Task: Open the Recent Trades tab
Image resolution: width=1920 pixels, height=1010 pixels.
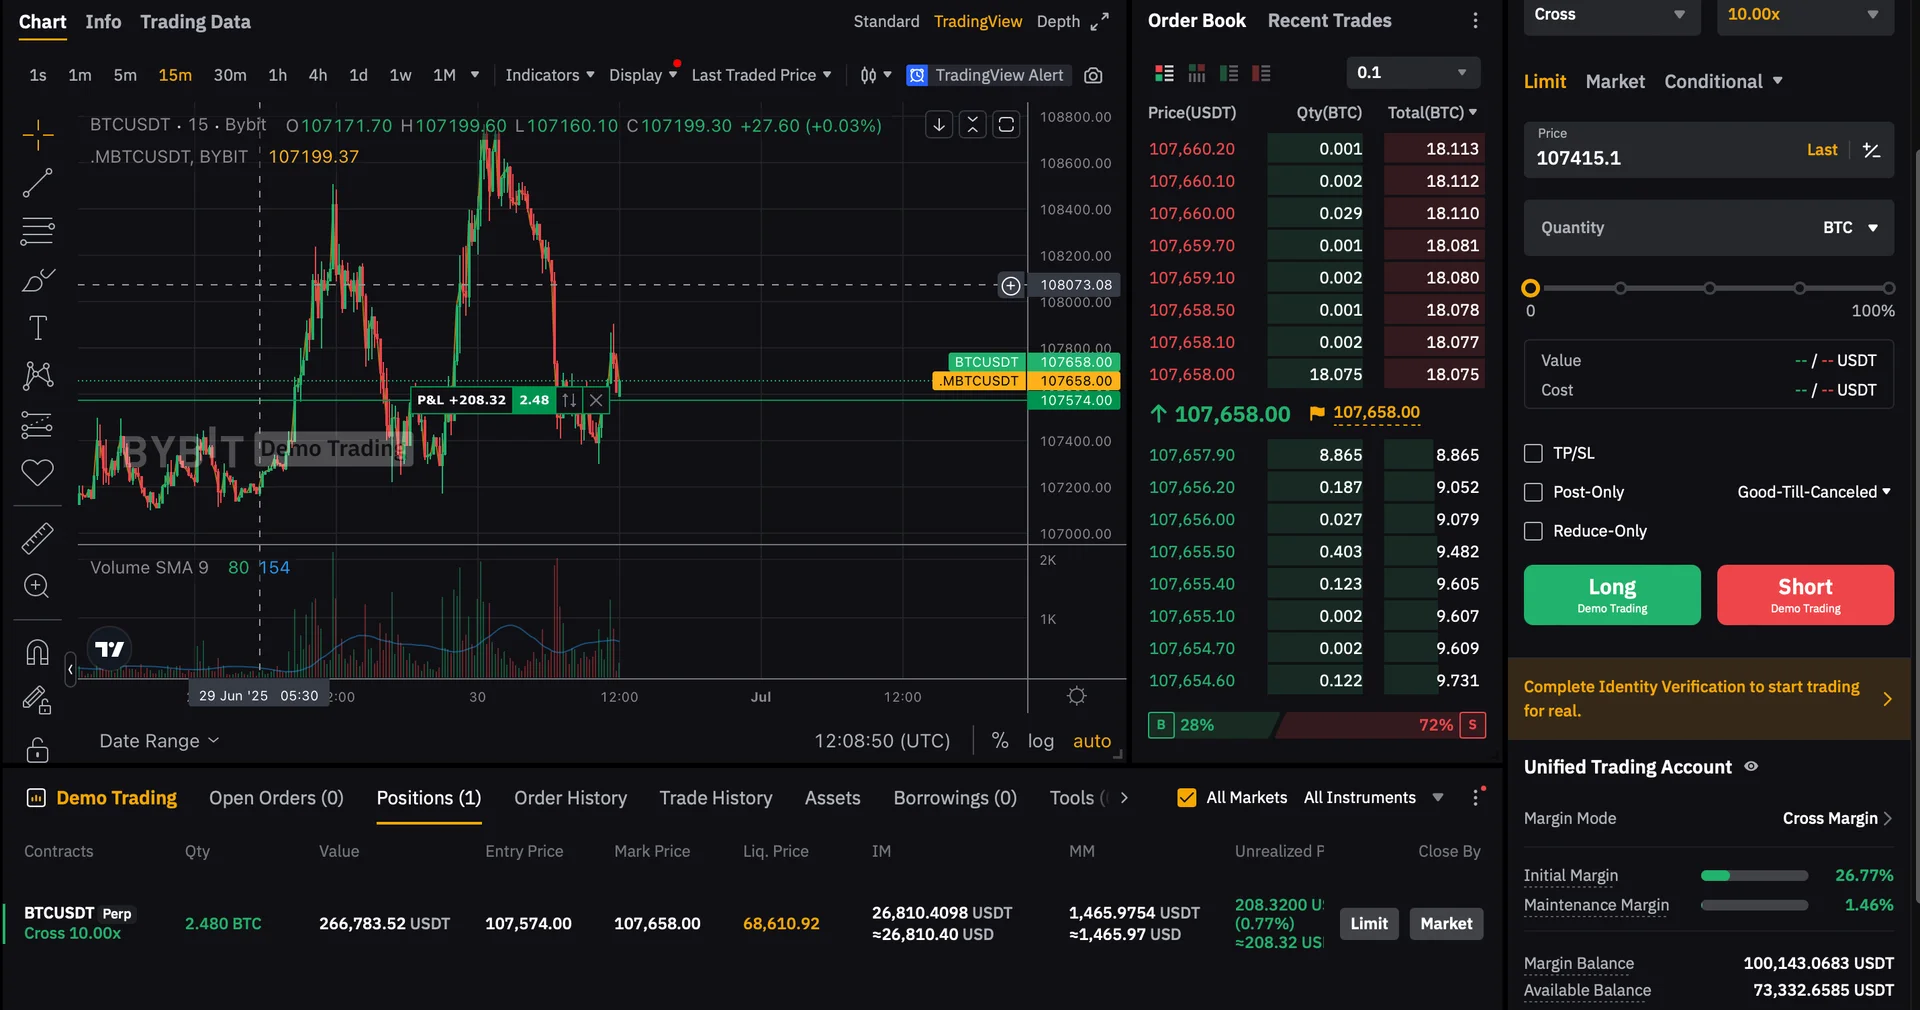Action: (1329, 21)
